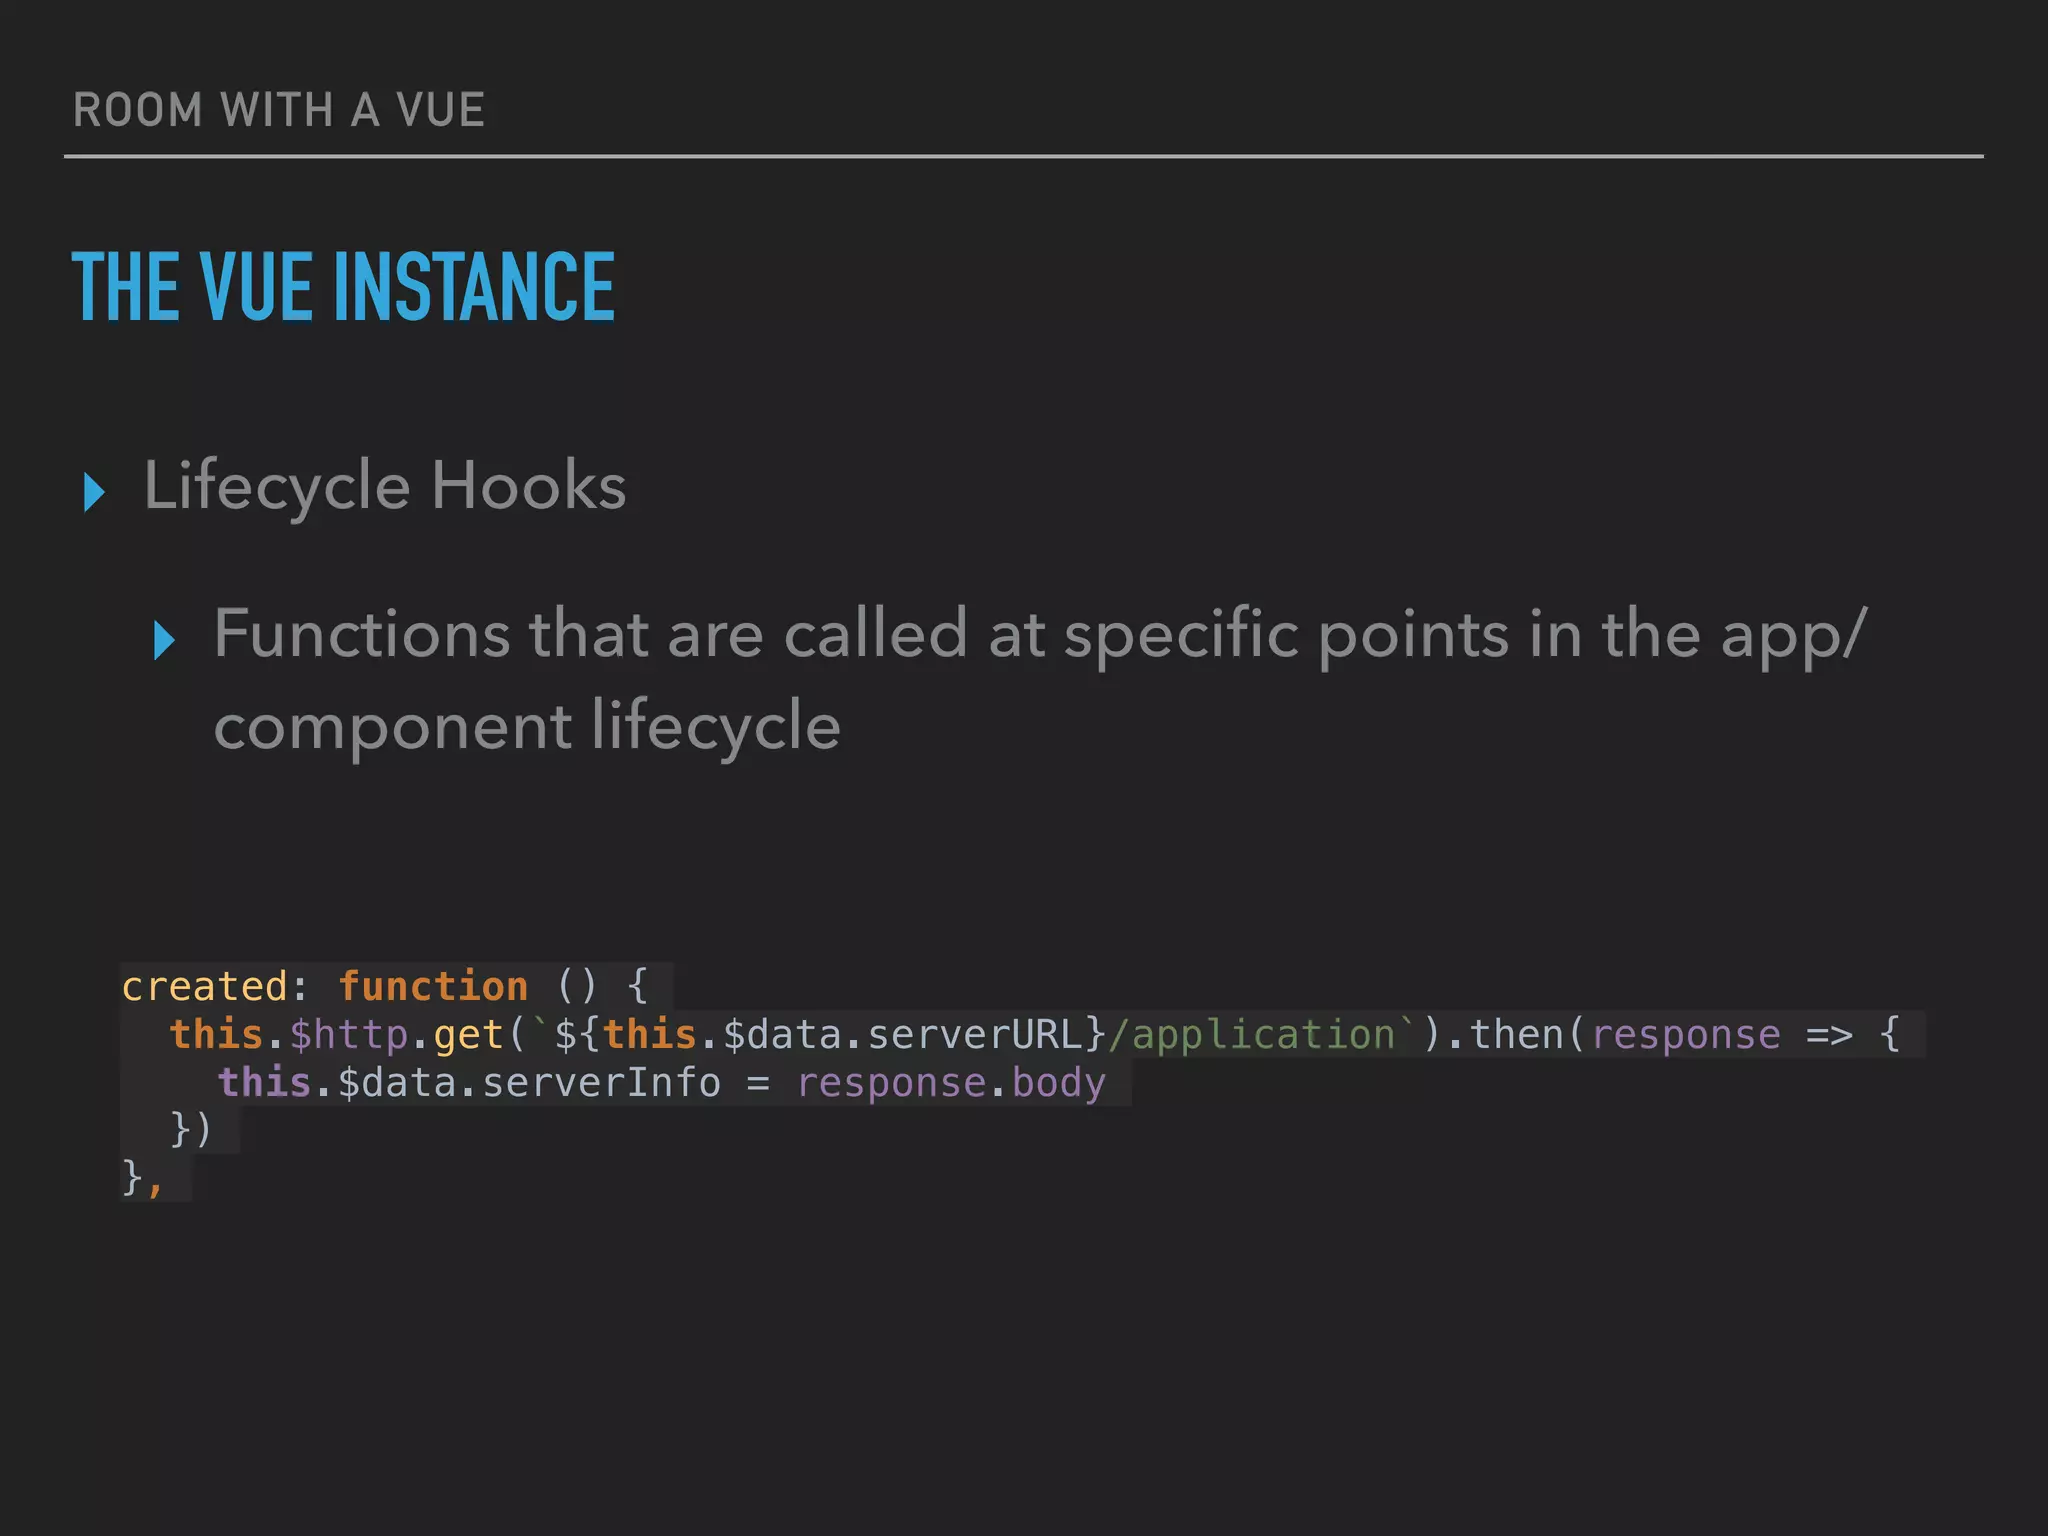Click the closing '})' line
Viewport: 2048px width, 1536px height.
click(190, 1130)
